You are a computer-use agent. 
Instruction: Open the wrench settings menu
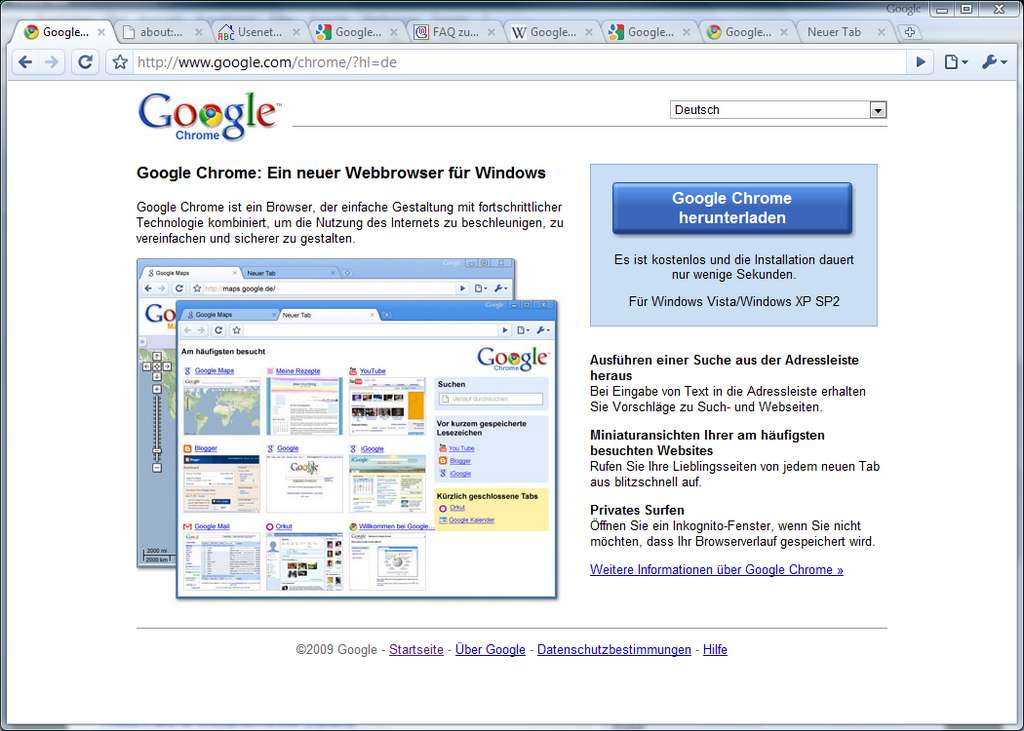click(994, 62)
